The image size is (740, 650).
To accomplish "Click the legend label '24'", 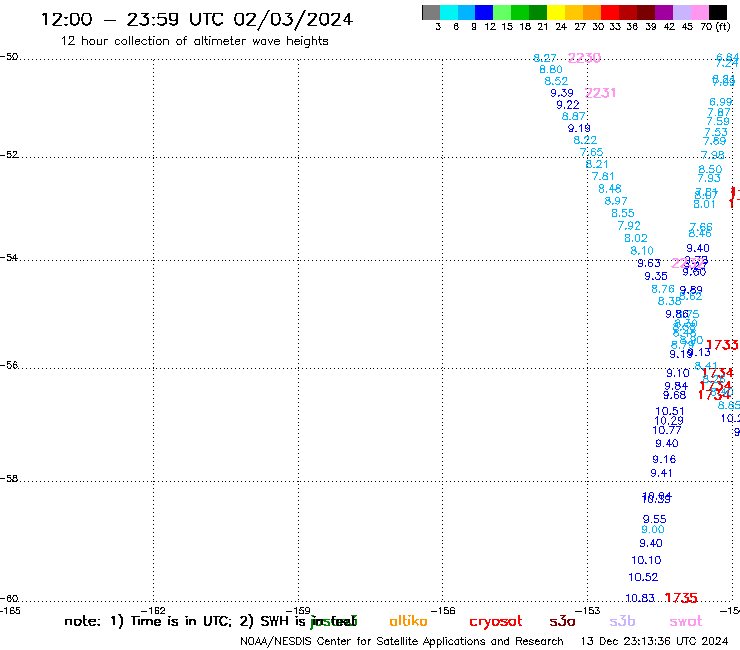I will point(561,27).
